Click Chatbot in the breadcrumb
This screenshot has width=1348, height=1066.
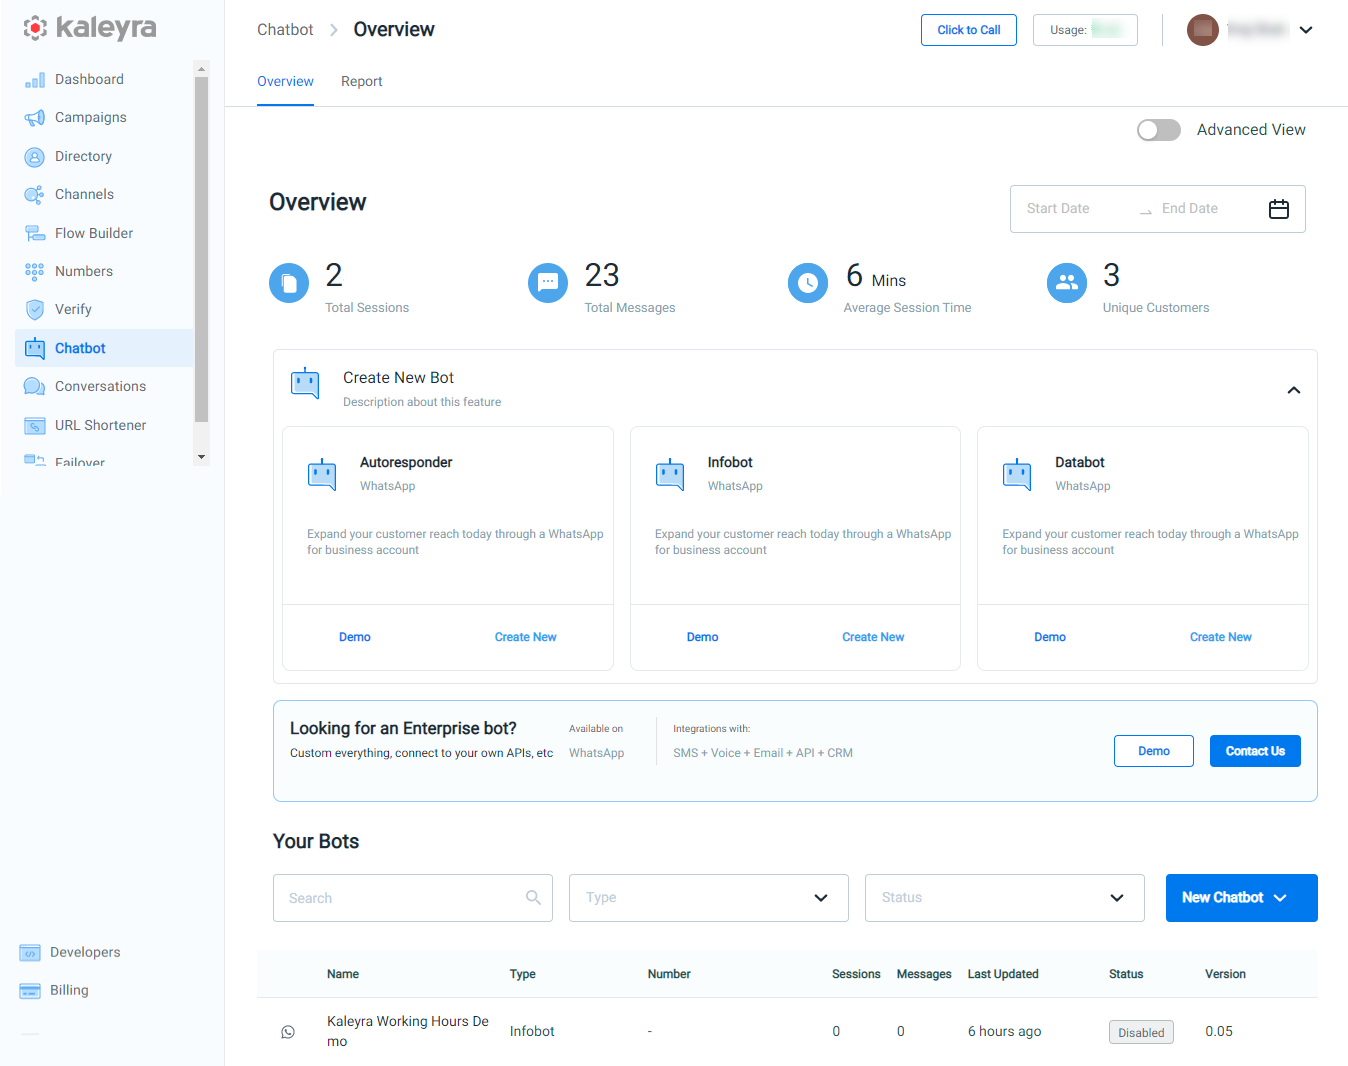pos(285,30)
